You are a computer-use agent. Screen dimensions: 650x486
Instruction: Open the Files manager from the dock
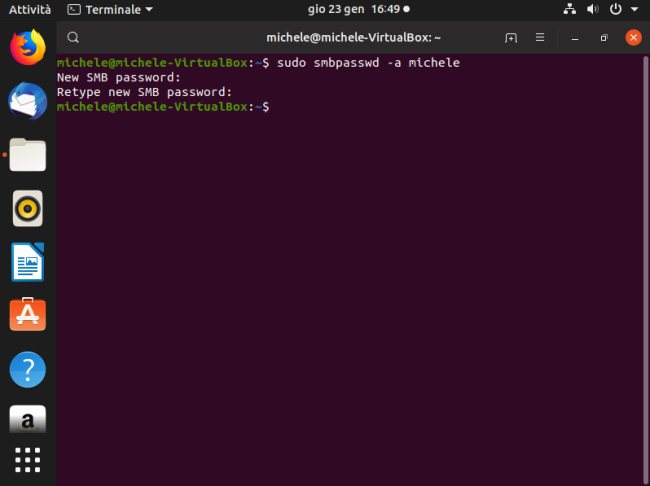(28, 155)
